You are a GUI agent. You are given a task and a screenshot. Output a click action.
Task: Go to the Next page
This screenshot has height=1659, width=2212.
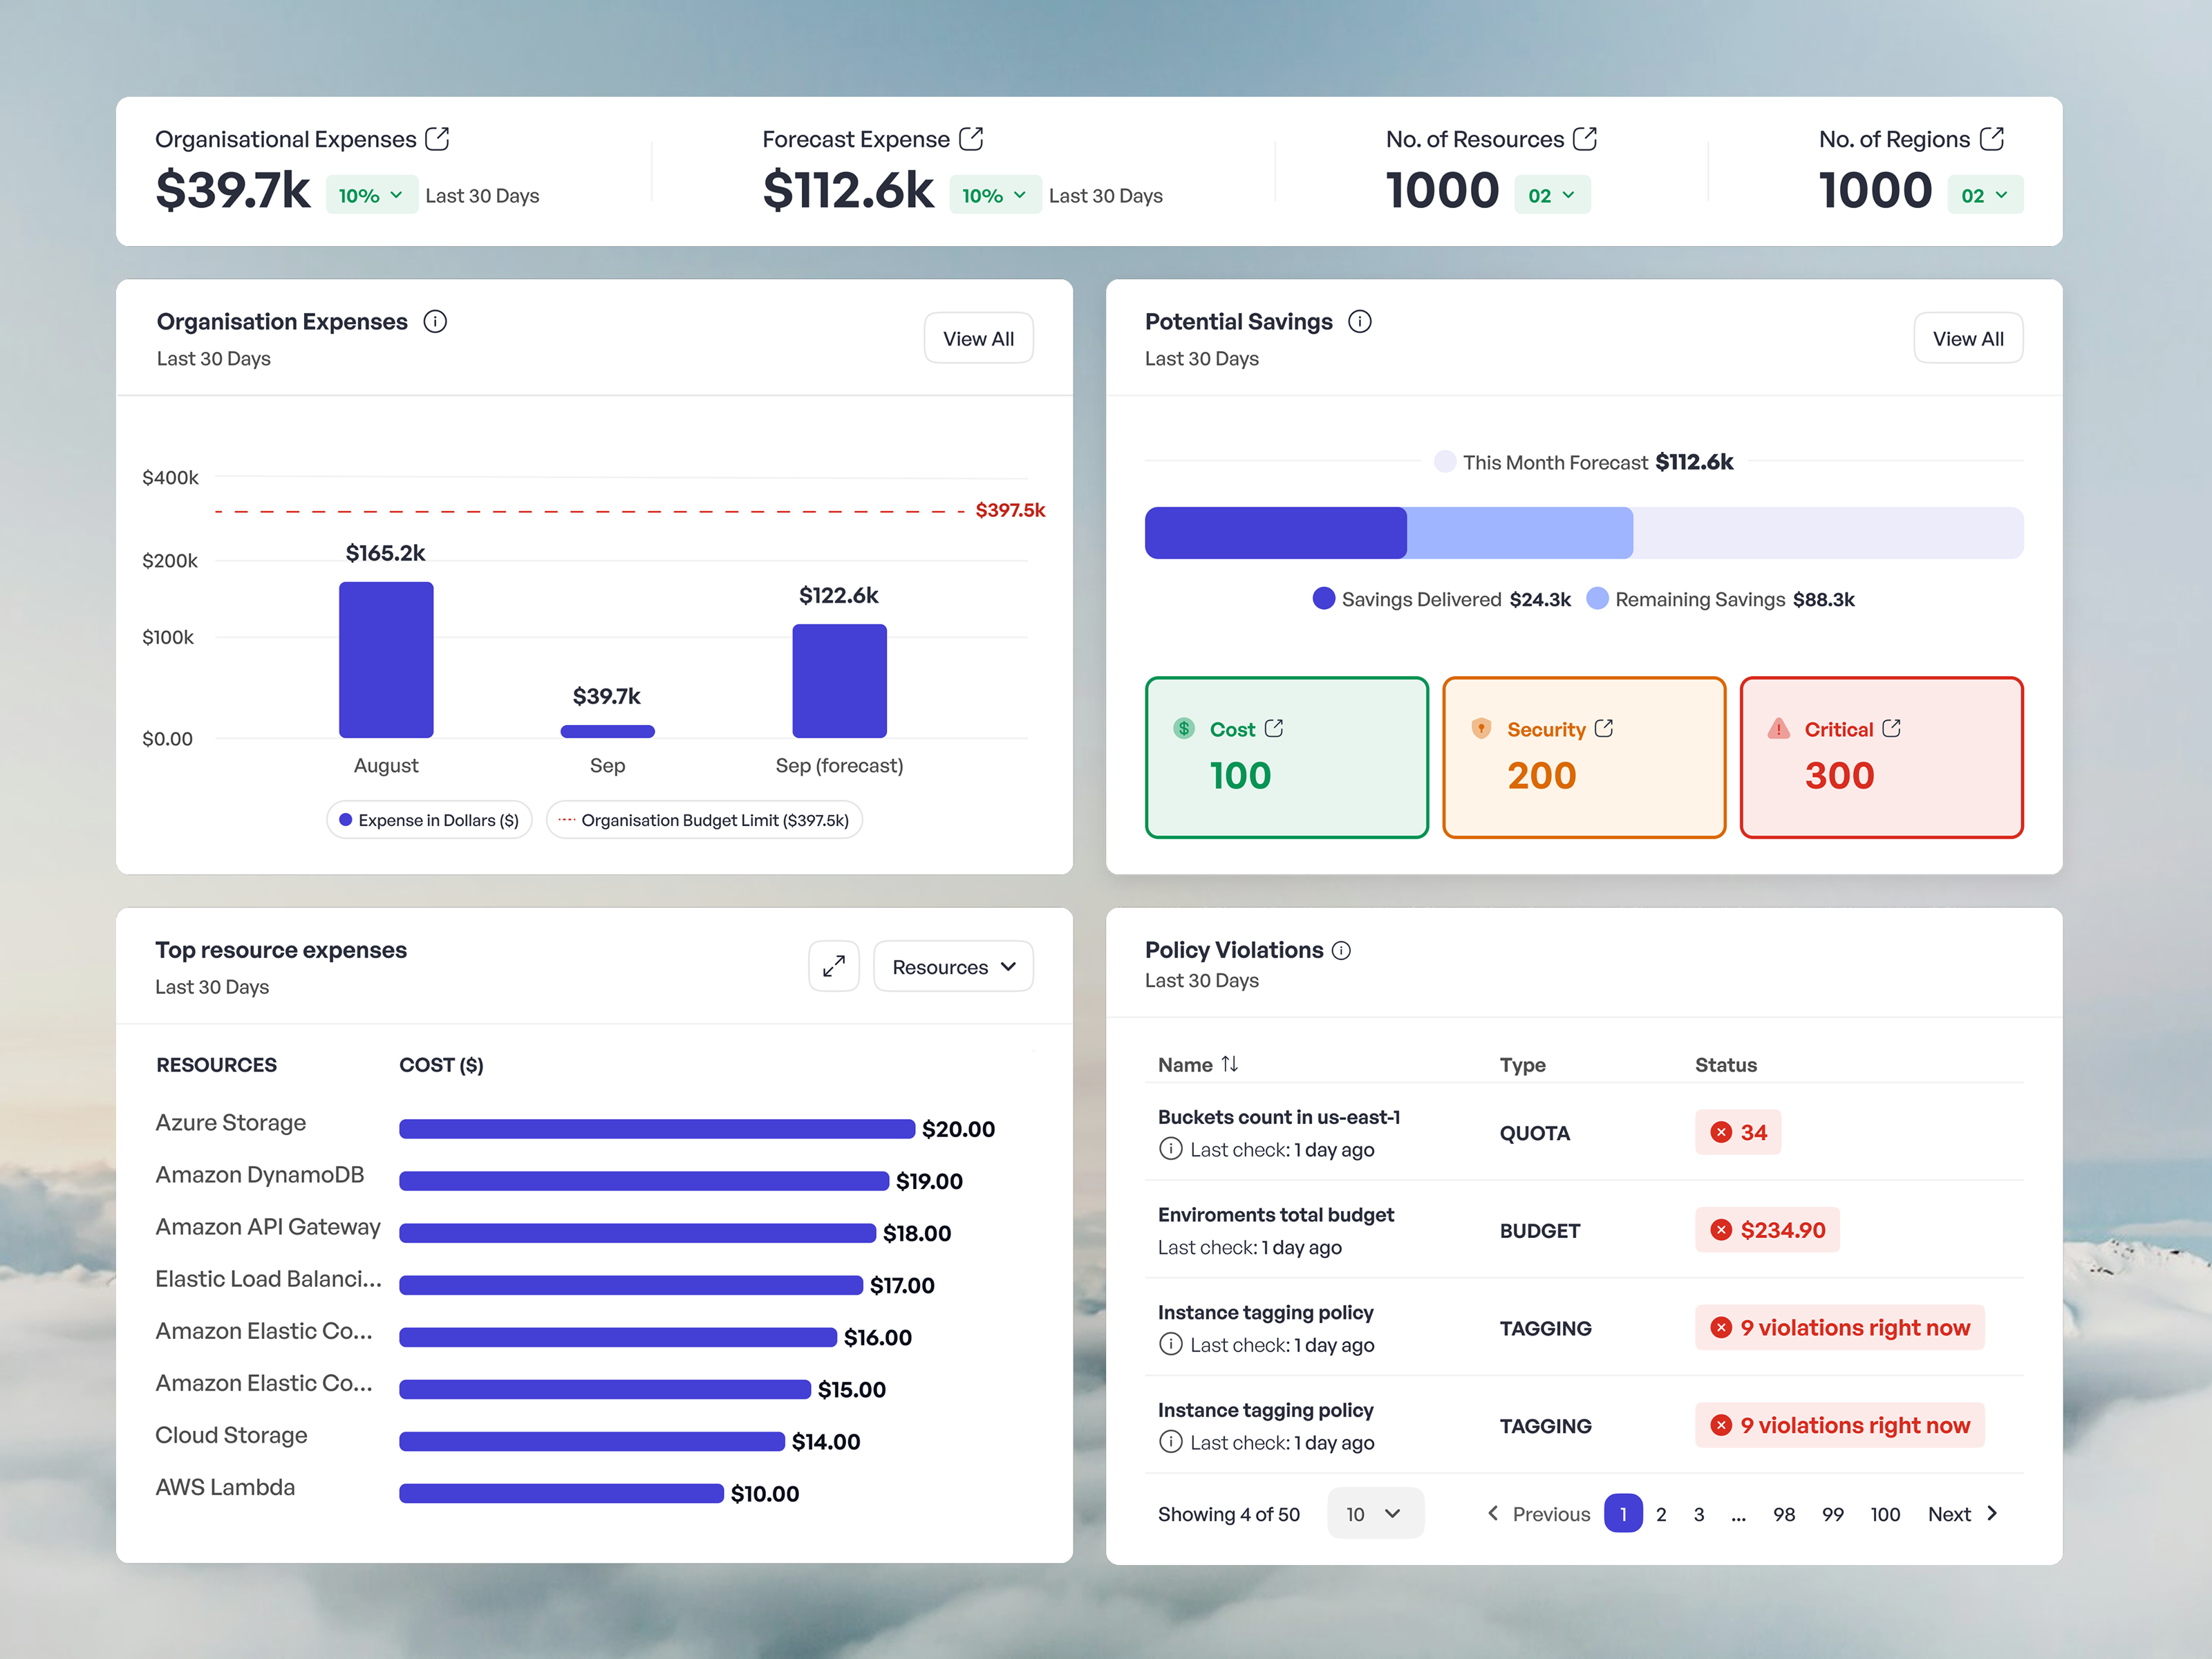(x=1962, y=1513)
